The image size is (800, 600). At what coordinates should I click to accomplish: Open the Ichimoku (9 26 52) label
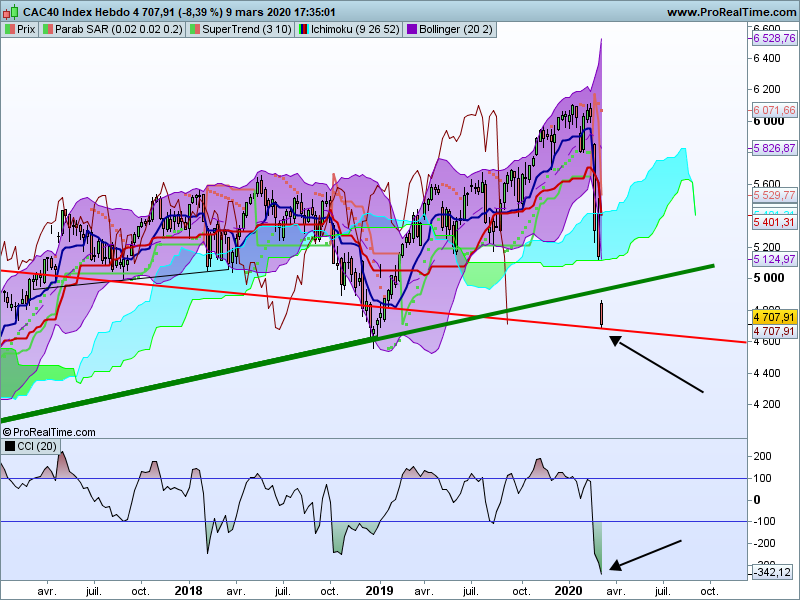pyautogui.click(x=355, y=30)
